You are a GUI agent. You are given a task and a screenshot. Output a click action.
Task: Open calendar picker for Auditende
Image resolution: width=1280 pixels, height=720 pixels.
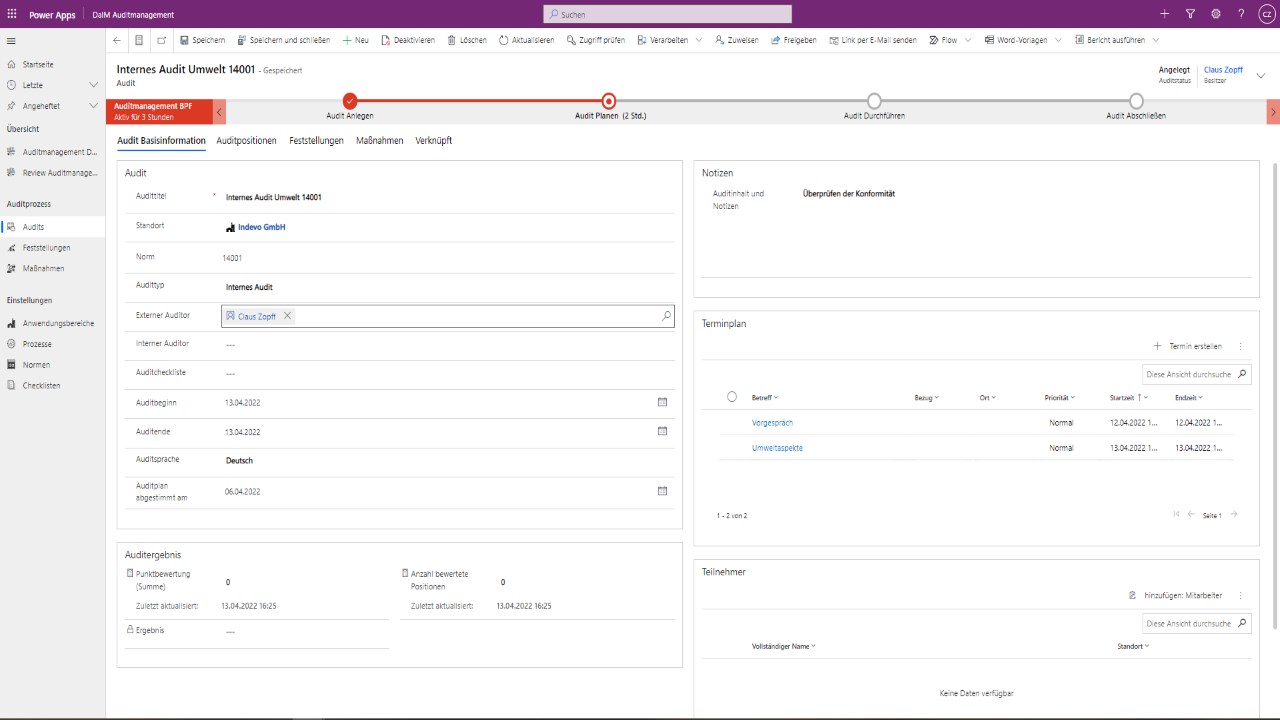pyautogui.click(x=662, y=431)
